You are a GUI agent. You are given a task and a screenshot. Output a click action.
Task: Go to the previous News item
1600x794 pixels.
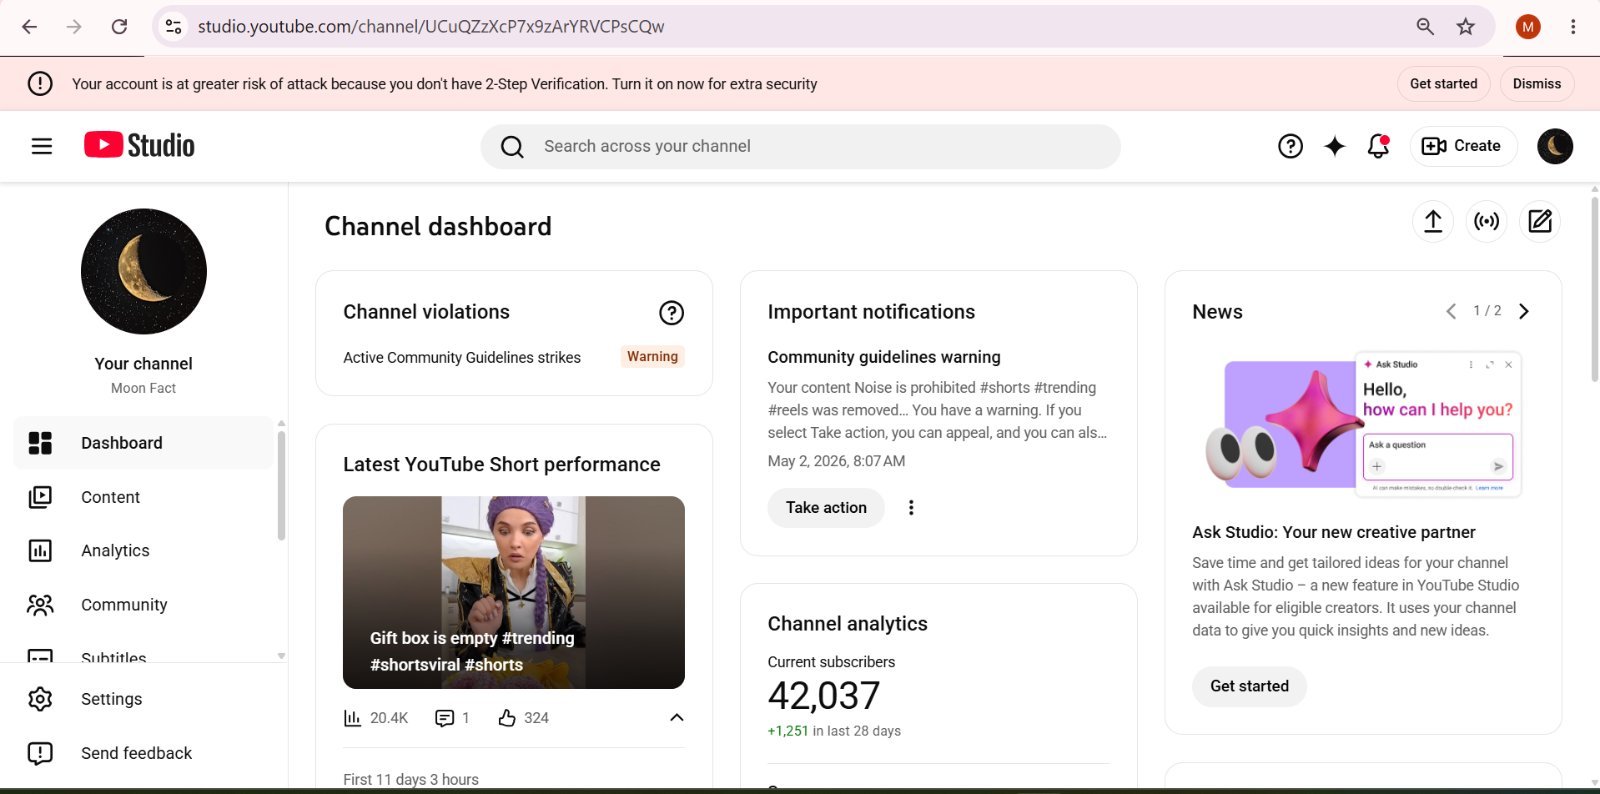(1451, 311)
